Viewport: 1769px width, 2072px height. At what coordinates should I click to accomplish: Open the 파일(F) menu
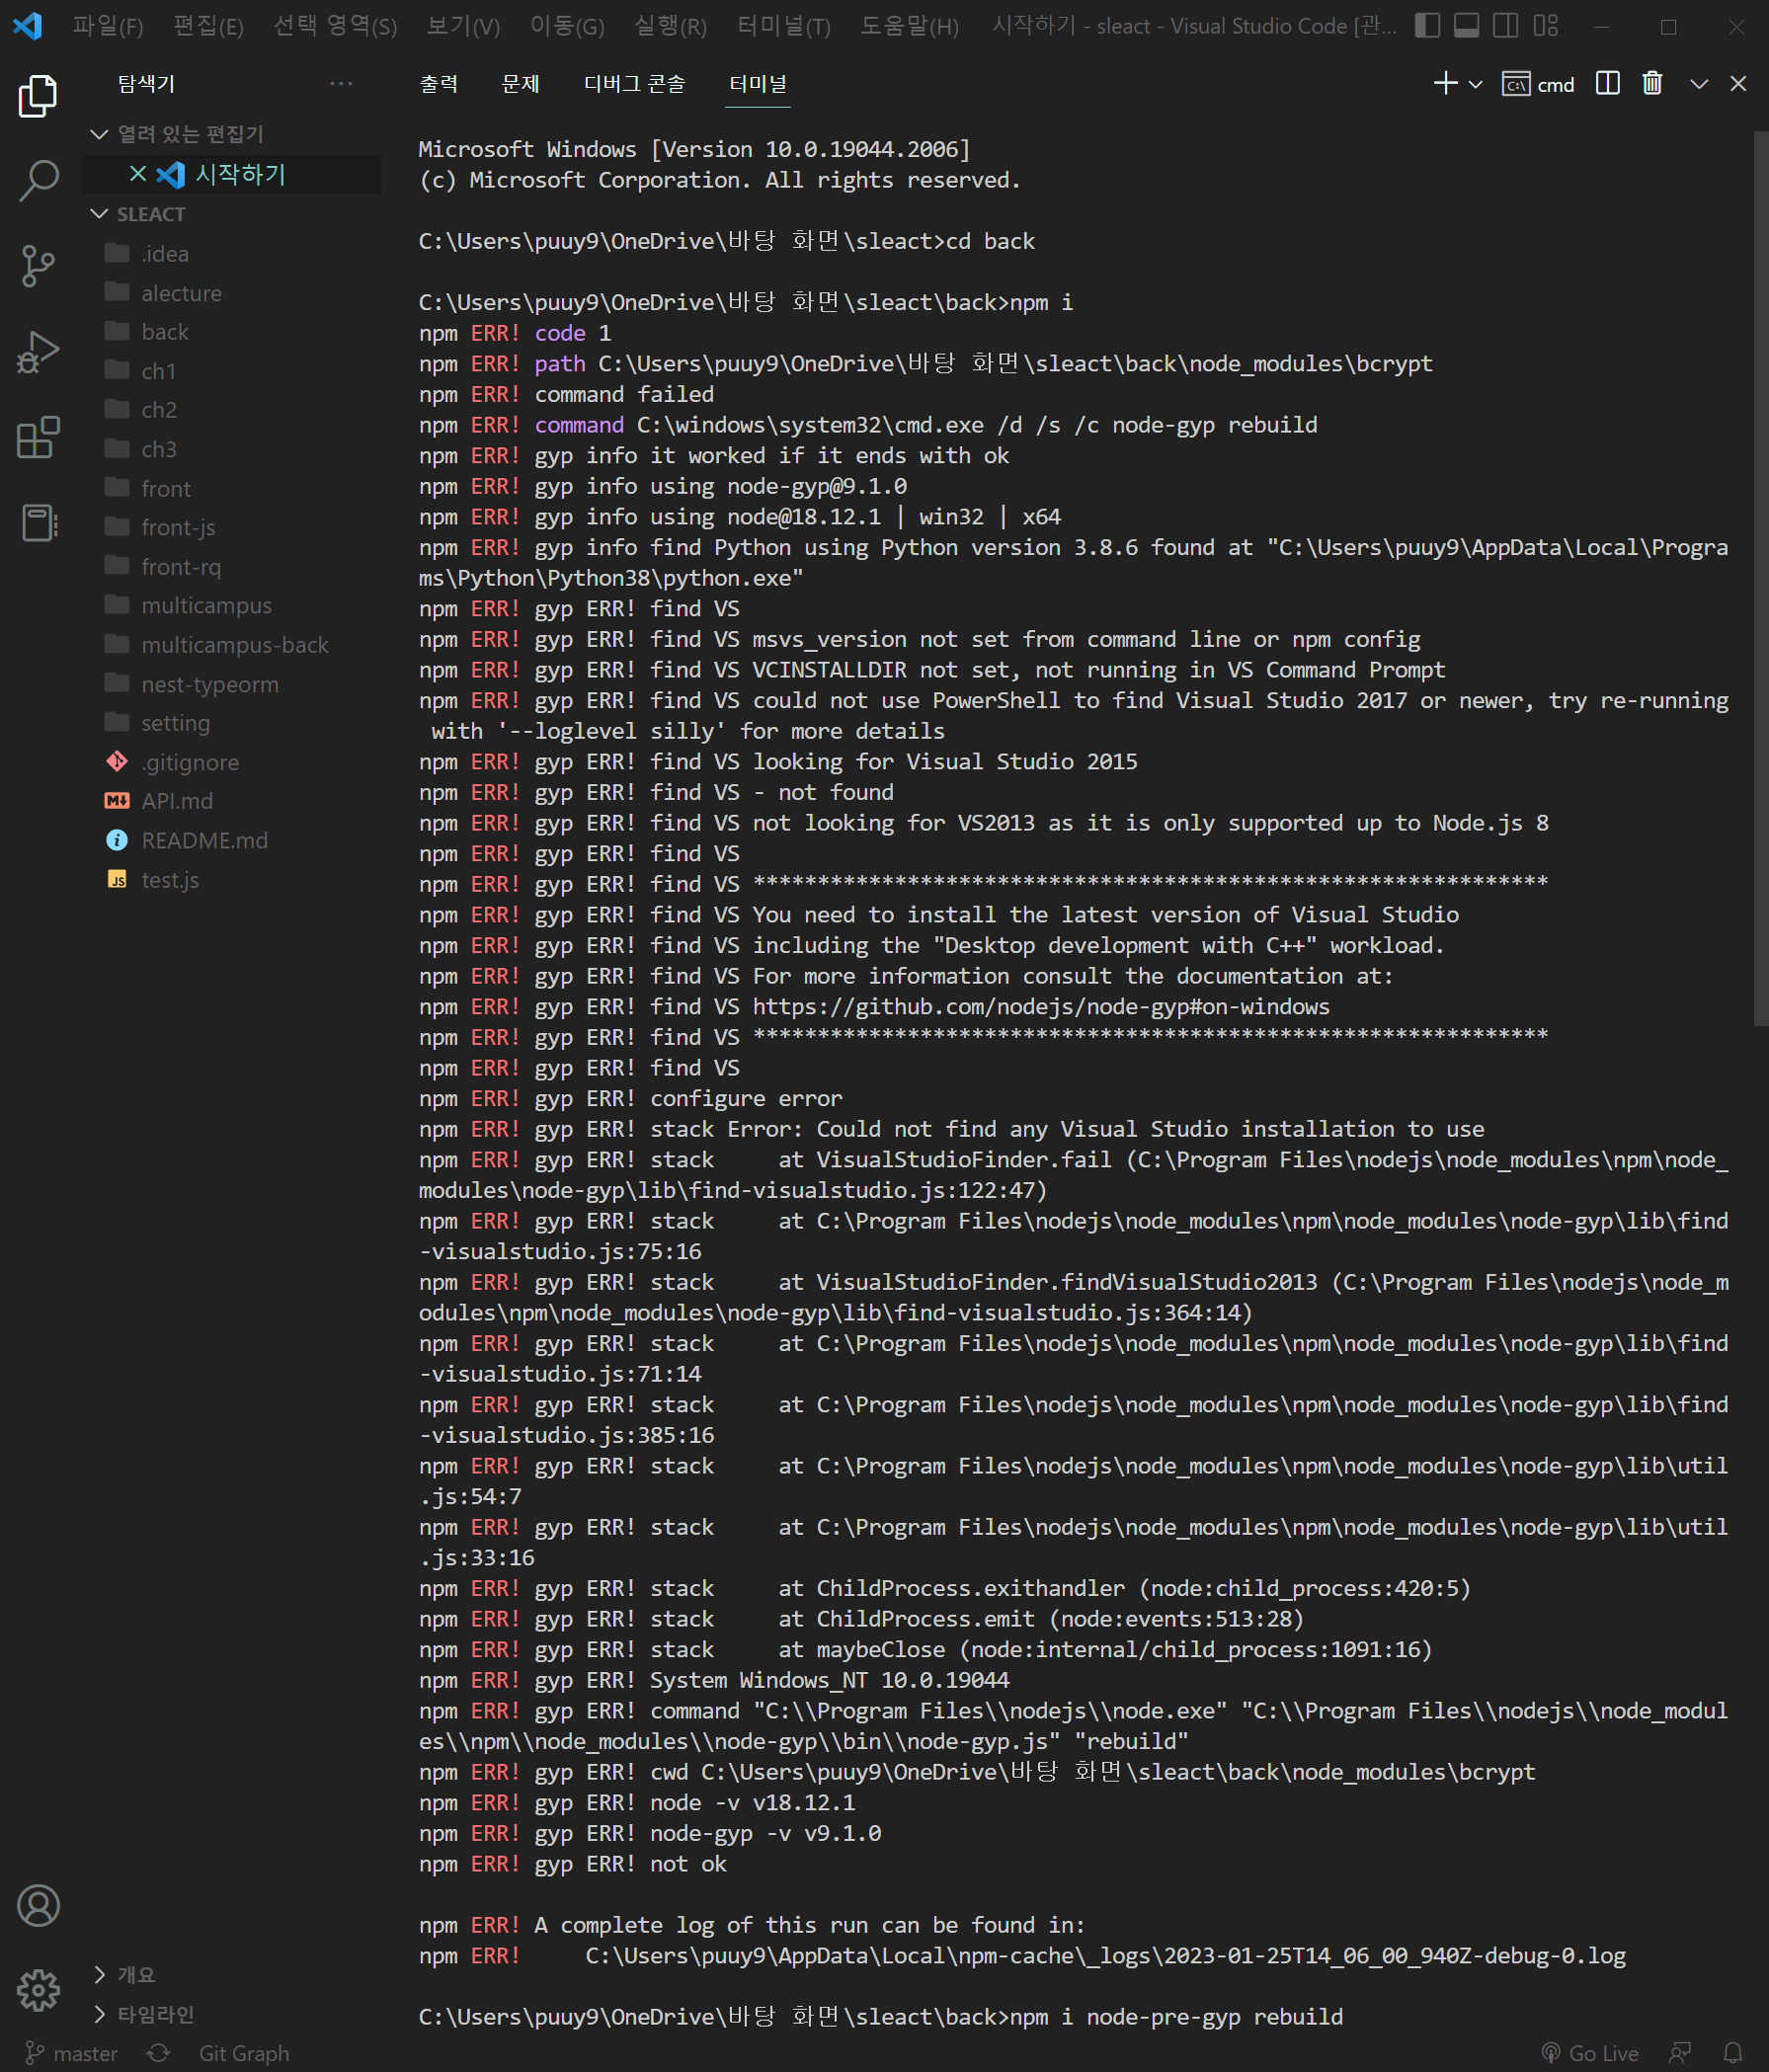[108, 26]
